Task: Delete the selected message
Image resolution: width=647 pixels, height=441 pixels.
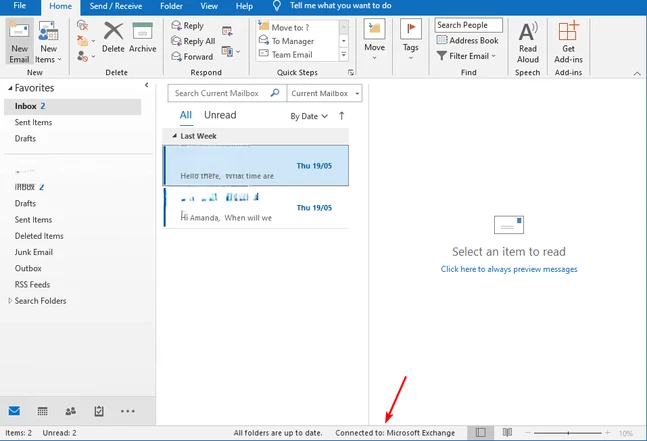Action: (x=113, y=38)
